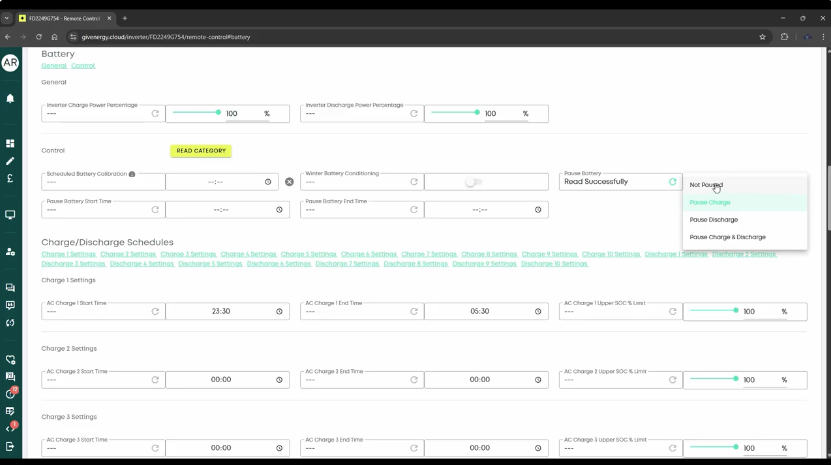Toggle the Winter Battery Conditioning switch
The height and width of the screenshot is (465, 831).
click(473, 182)
